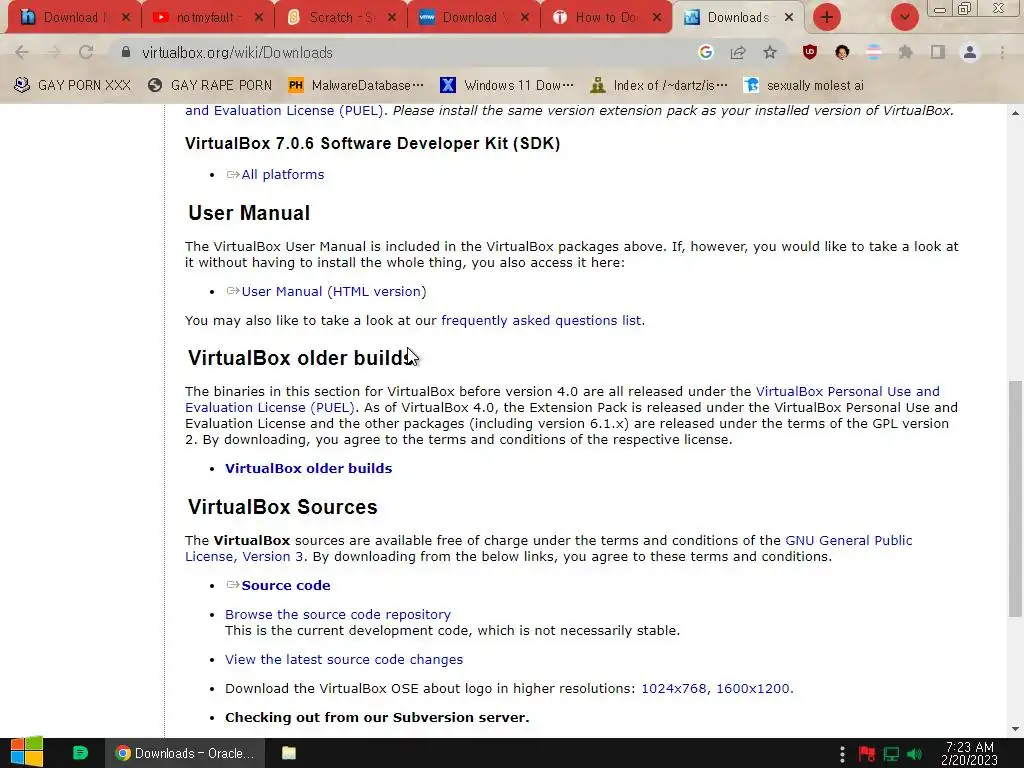Bookmark this page with the star

point(770,52)
